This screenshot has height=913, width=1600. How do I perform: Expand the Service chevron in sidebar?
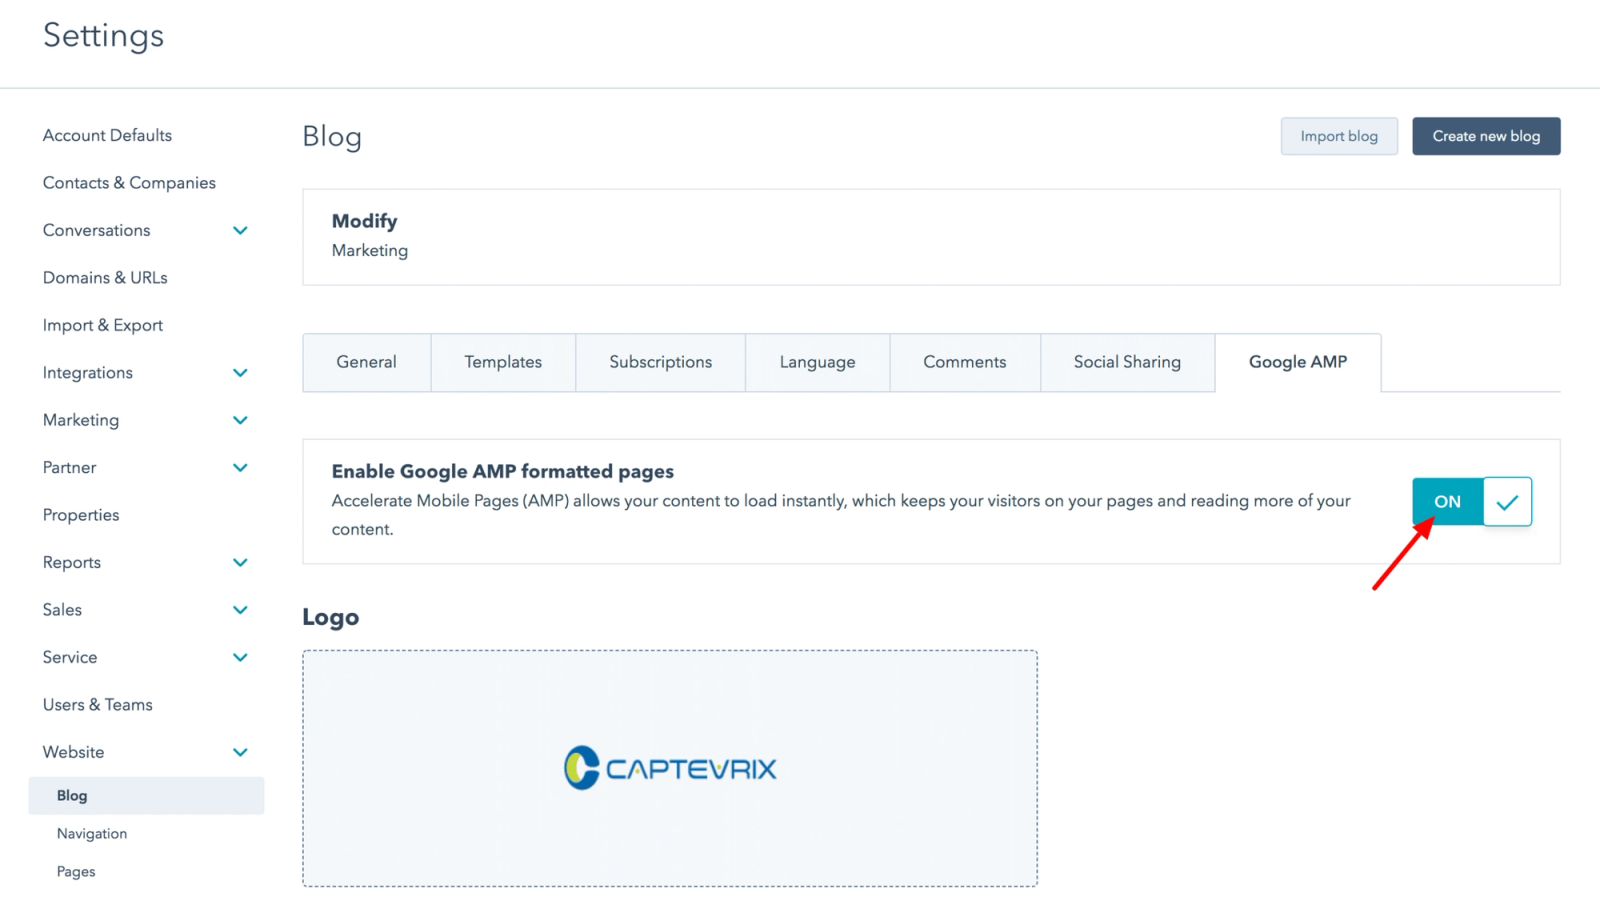240,657
